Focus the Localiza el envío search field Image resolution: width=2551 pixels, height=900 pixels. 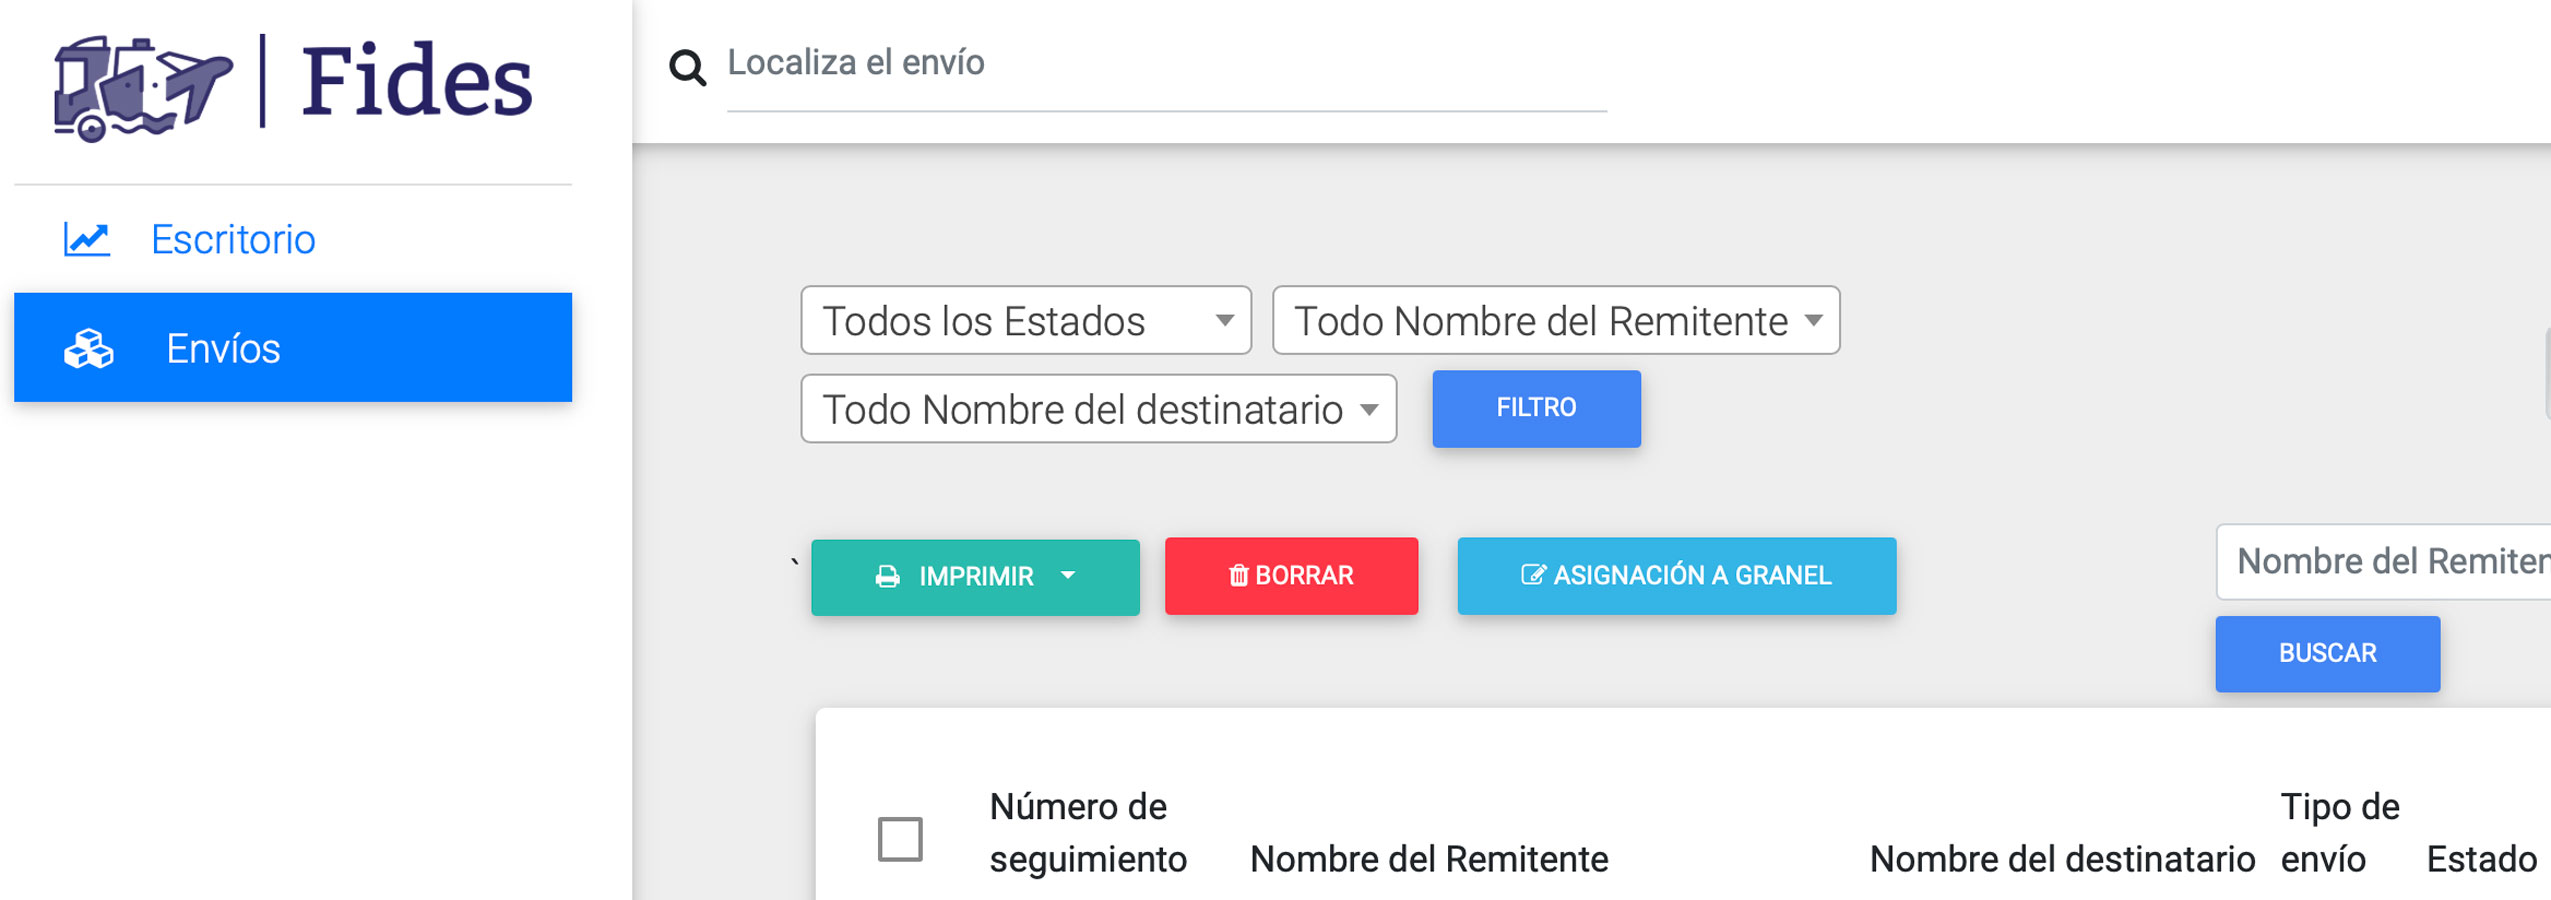(1165, 64)
